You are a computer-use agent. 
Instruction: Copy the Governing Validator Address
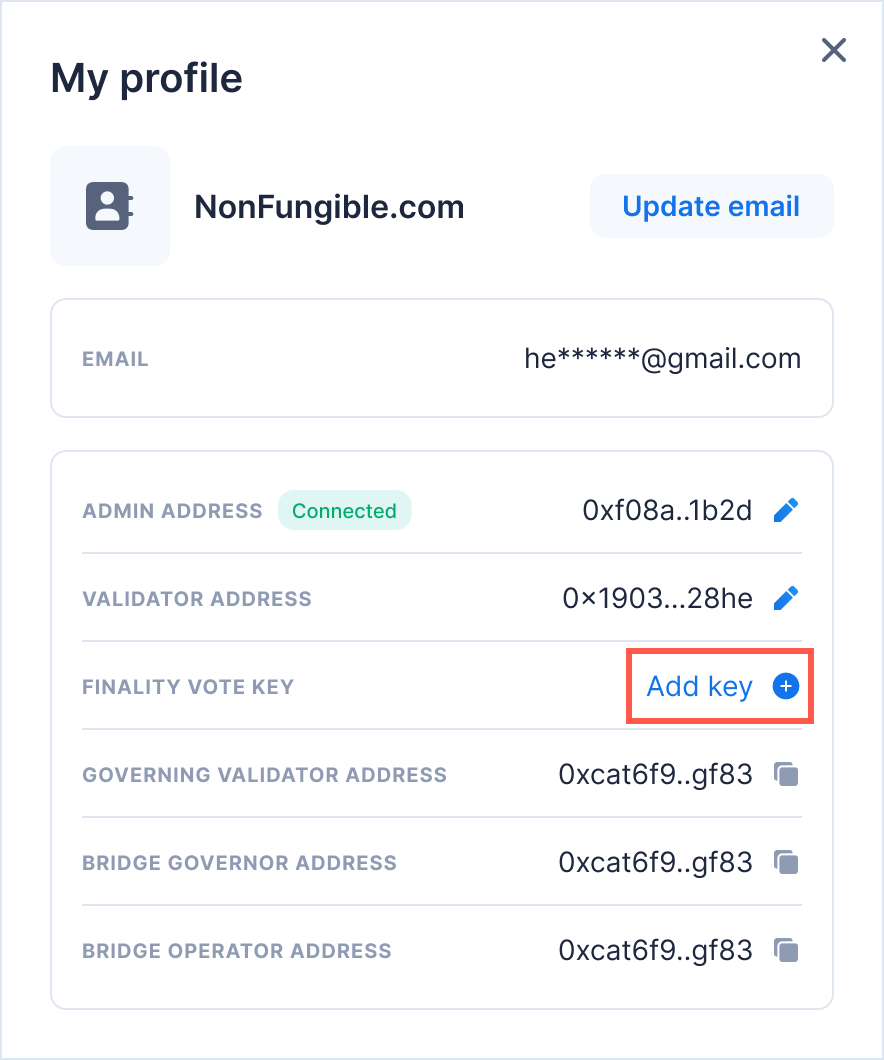(x=787, y=775)
